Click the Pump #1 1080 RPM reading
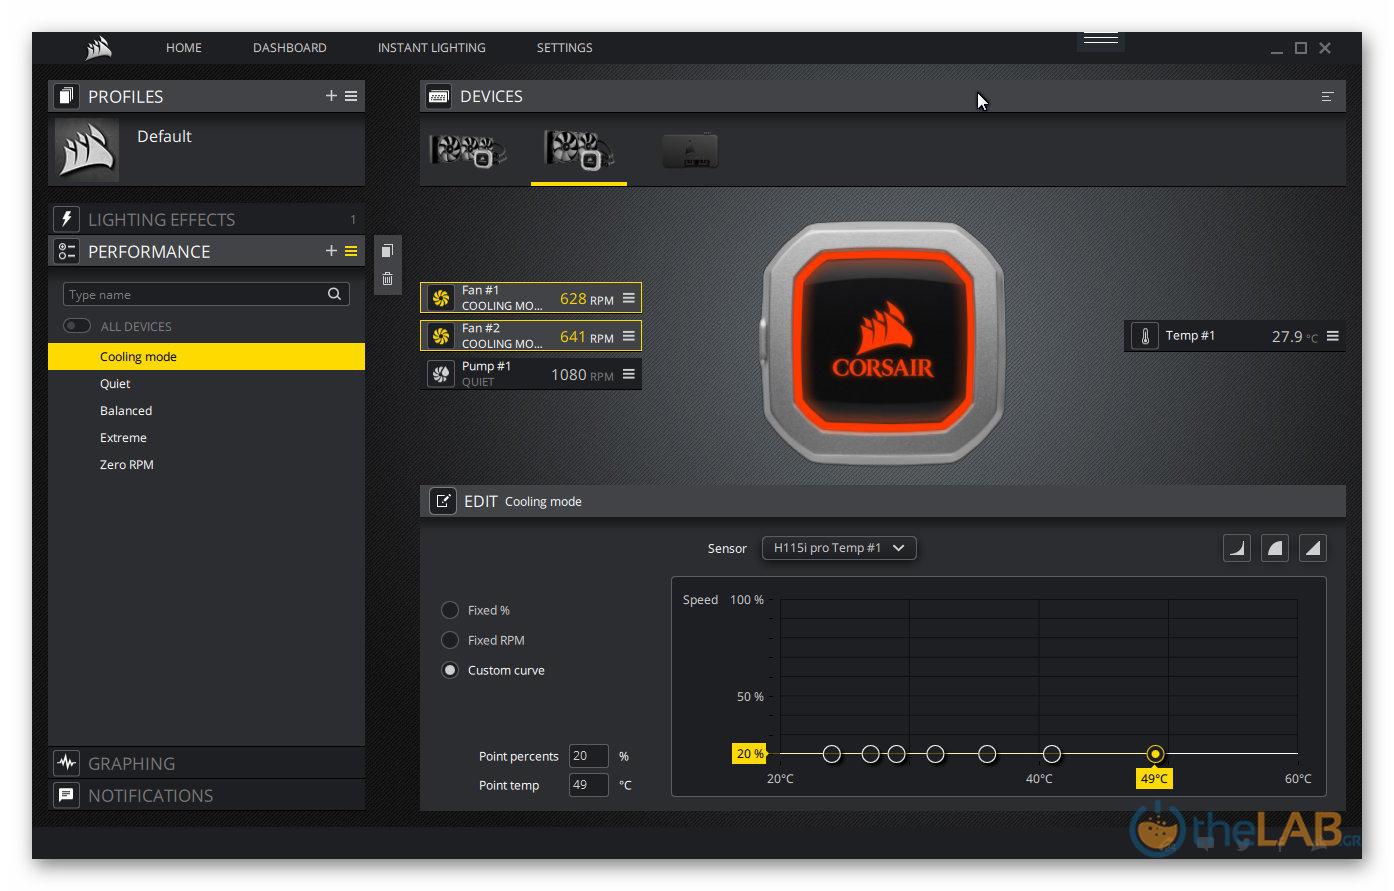1394x891 pixels. point(583,374)
